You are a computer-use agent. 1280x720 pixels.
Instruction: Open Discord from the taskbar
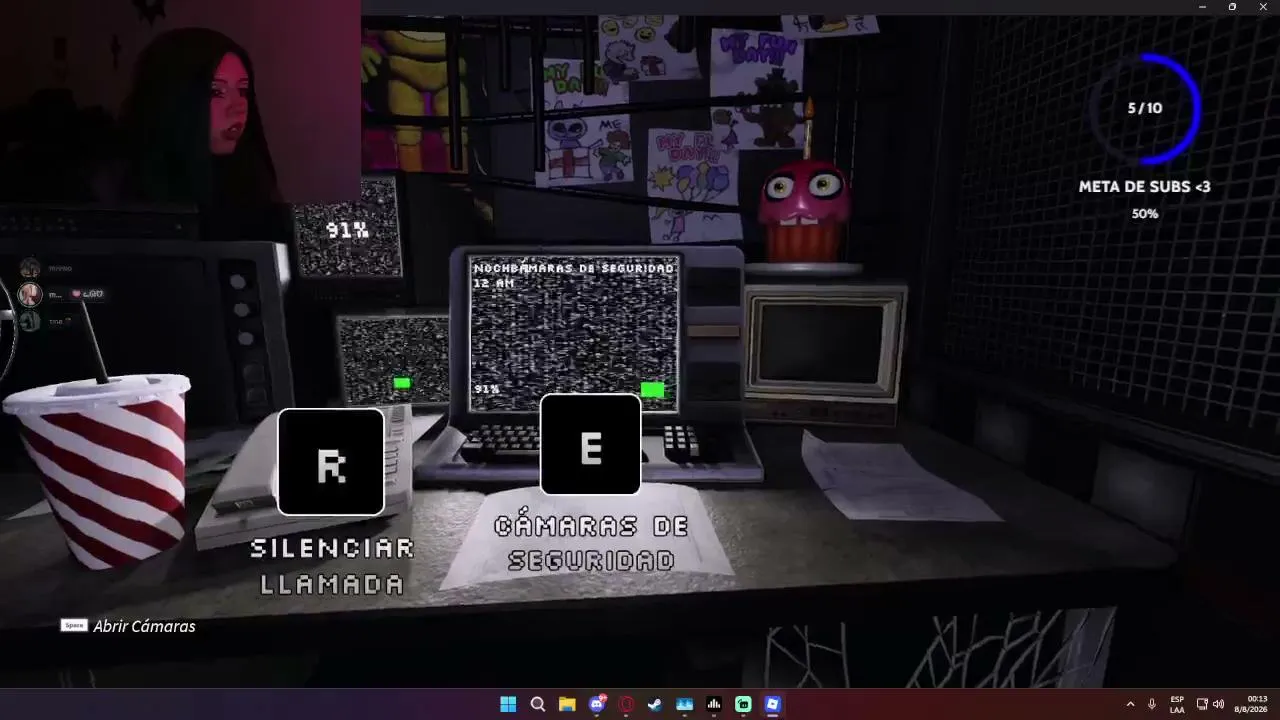[597, 704]
